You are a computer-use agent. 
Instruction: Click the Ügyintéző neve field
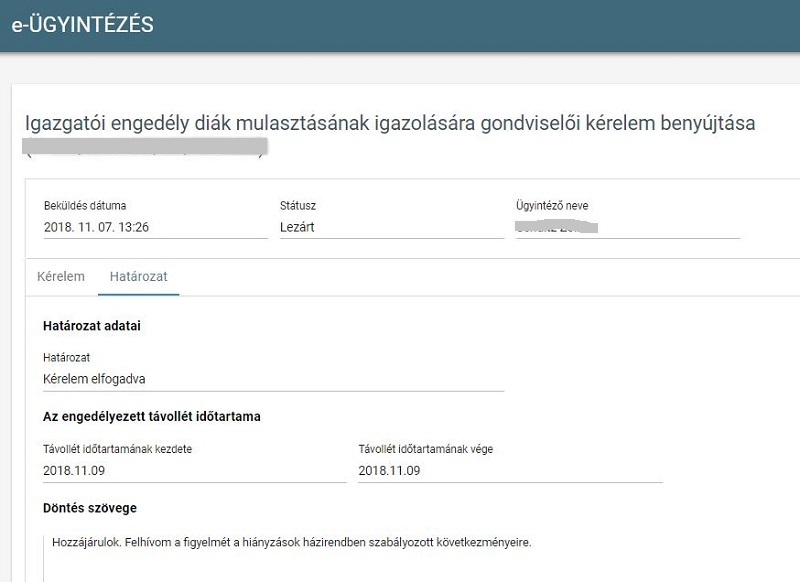628,227
